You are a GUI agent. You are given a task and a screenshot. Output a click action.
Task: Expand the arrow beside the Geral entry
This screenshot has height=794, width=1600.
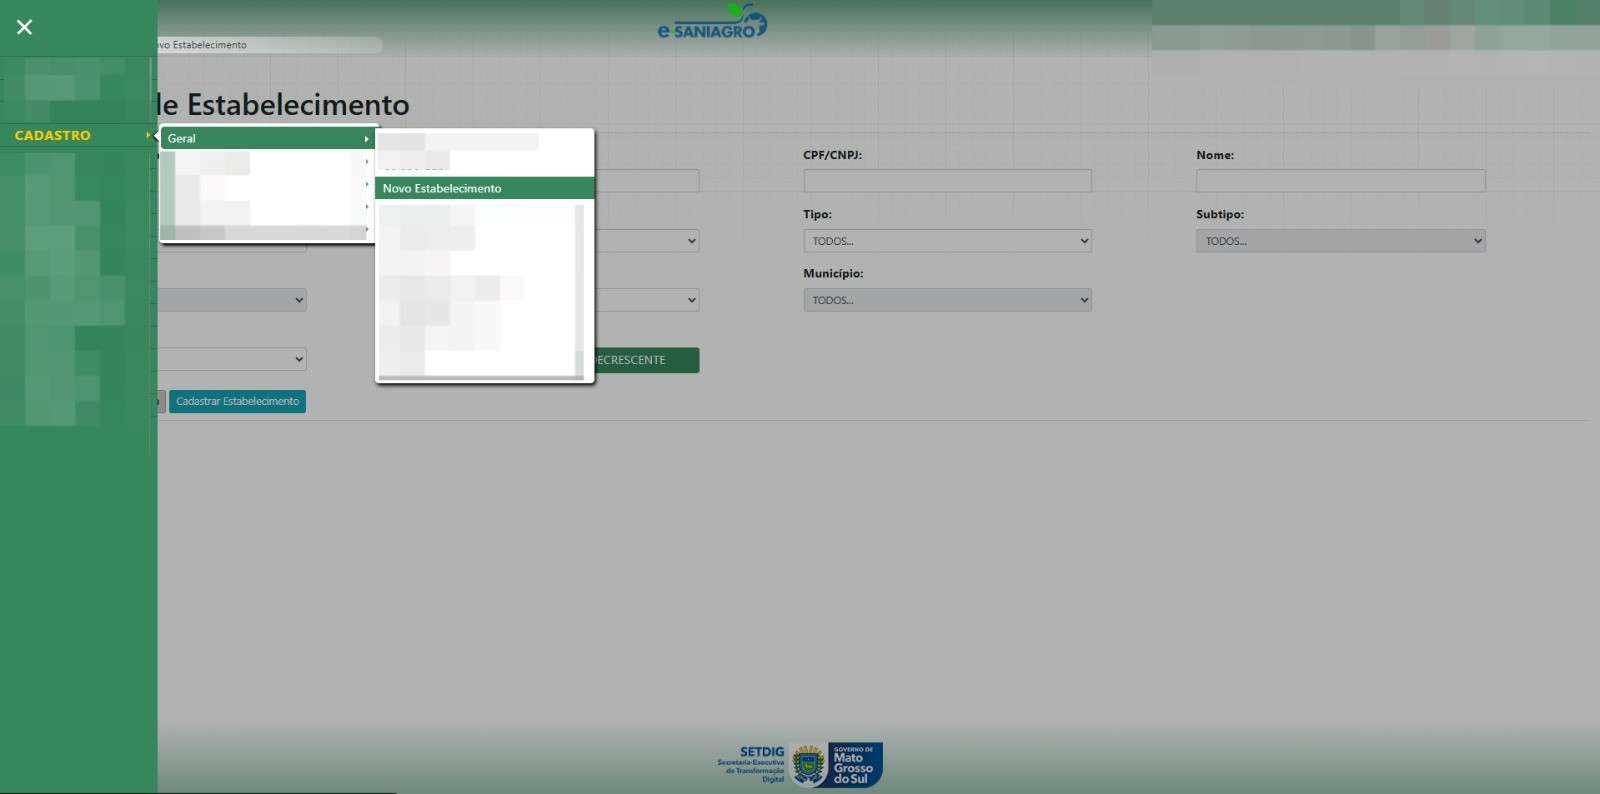pyautogui.click(x=367, y=139)
